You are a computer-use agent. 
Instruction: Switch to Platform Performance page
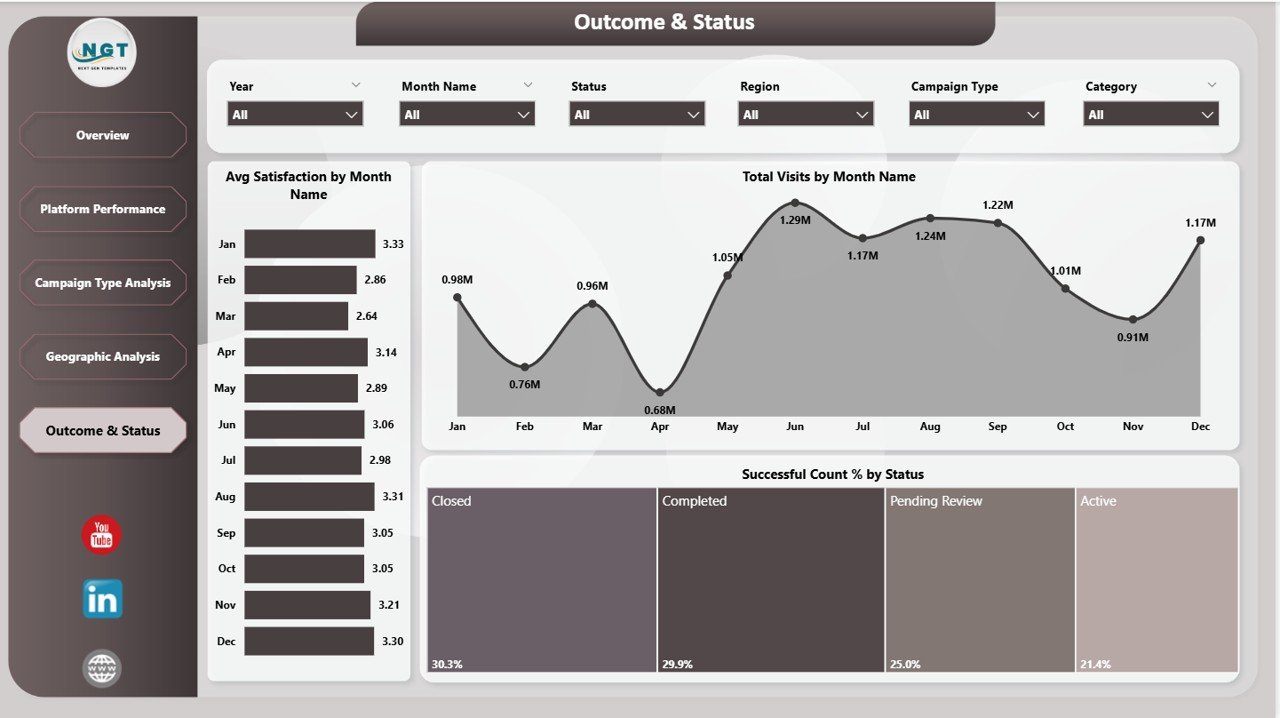pyautogui.click(x=103, y=209)
